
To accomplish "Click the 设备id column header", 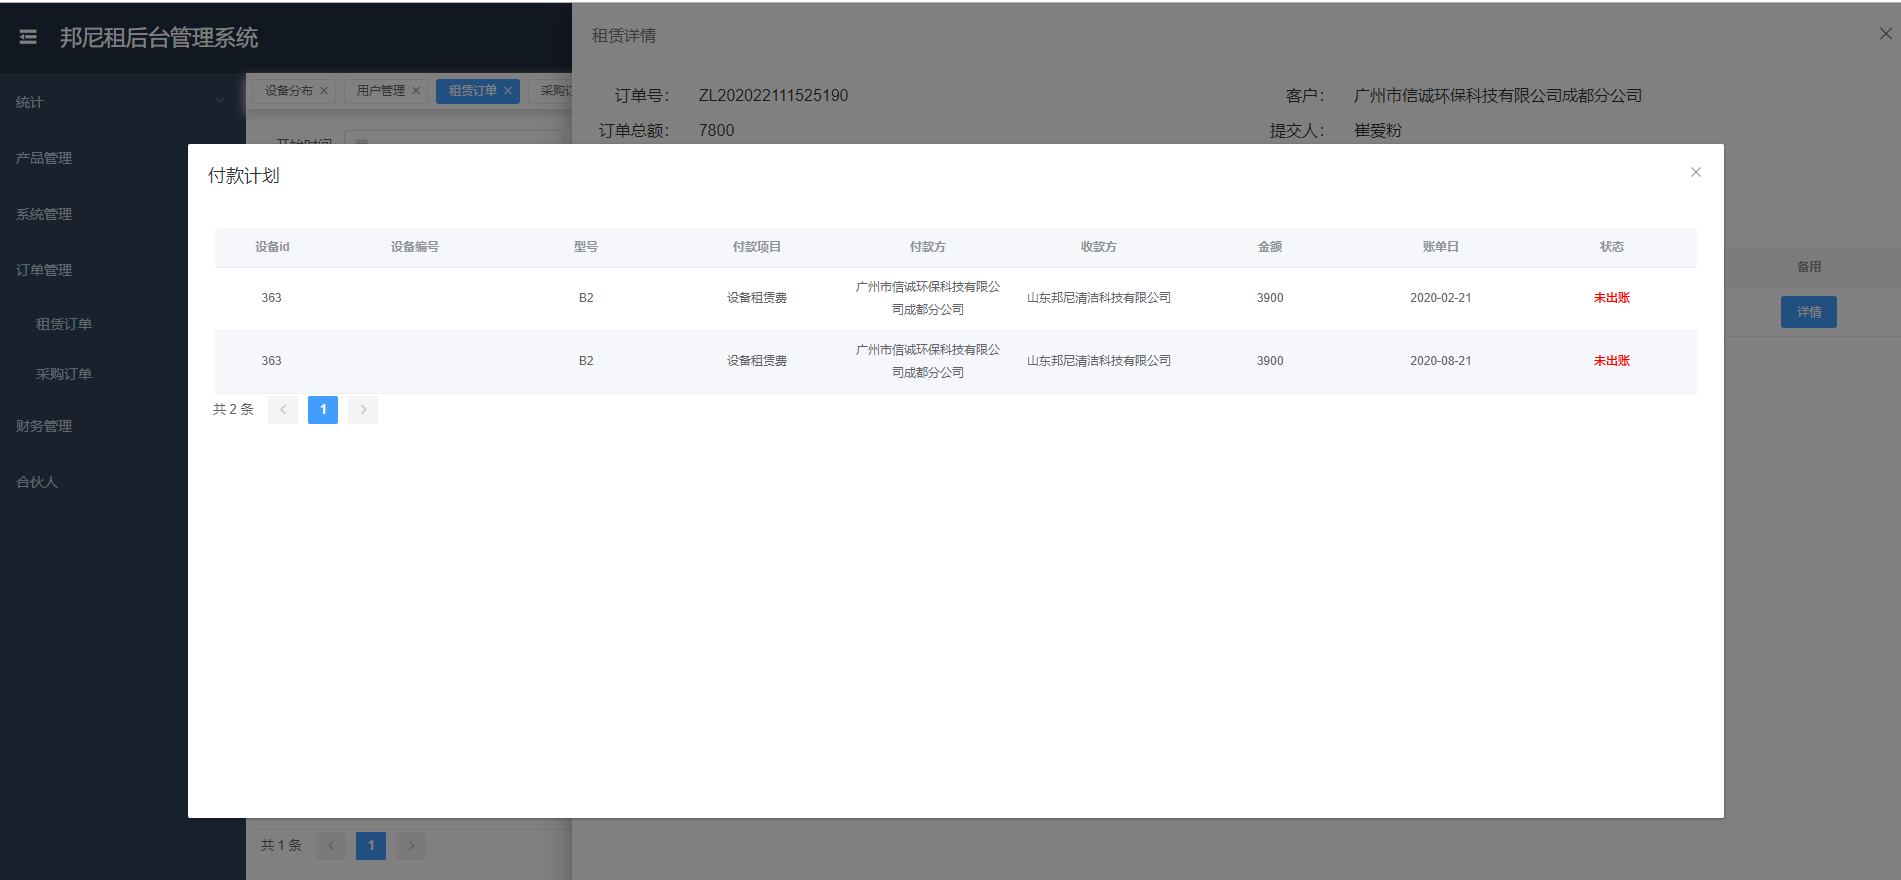I will click(x=272, y=247).
